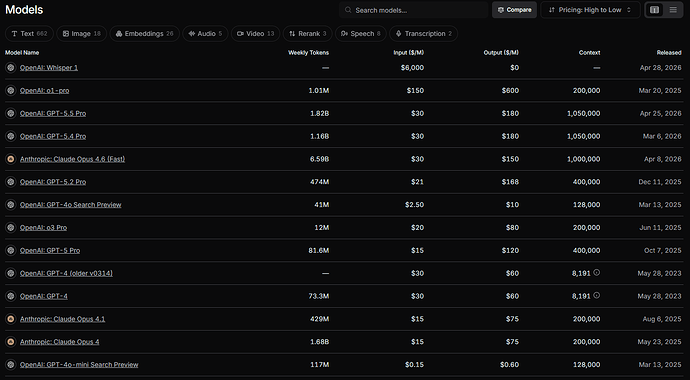690x380 pixels.
Task: Click the 6.59B weekly tokens value
Action: (319, 159)
